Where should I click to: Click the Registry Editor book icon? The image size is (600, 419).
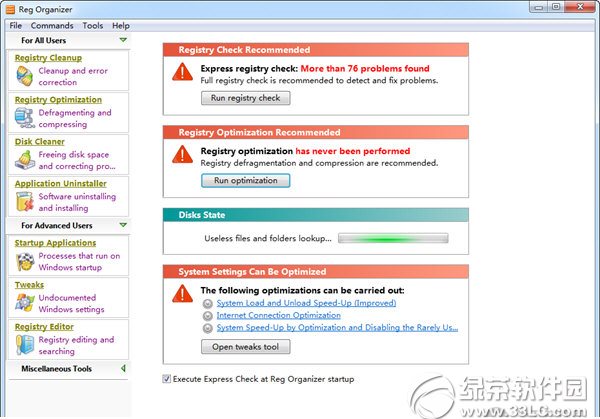coord(24,344)
